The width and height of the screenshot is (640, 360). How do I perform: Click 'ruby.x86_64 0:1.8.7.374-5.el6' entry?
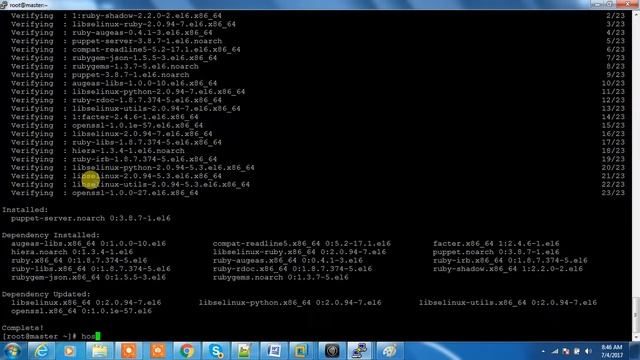79,260
